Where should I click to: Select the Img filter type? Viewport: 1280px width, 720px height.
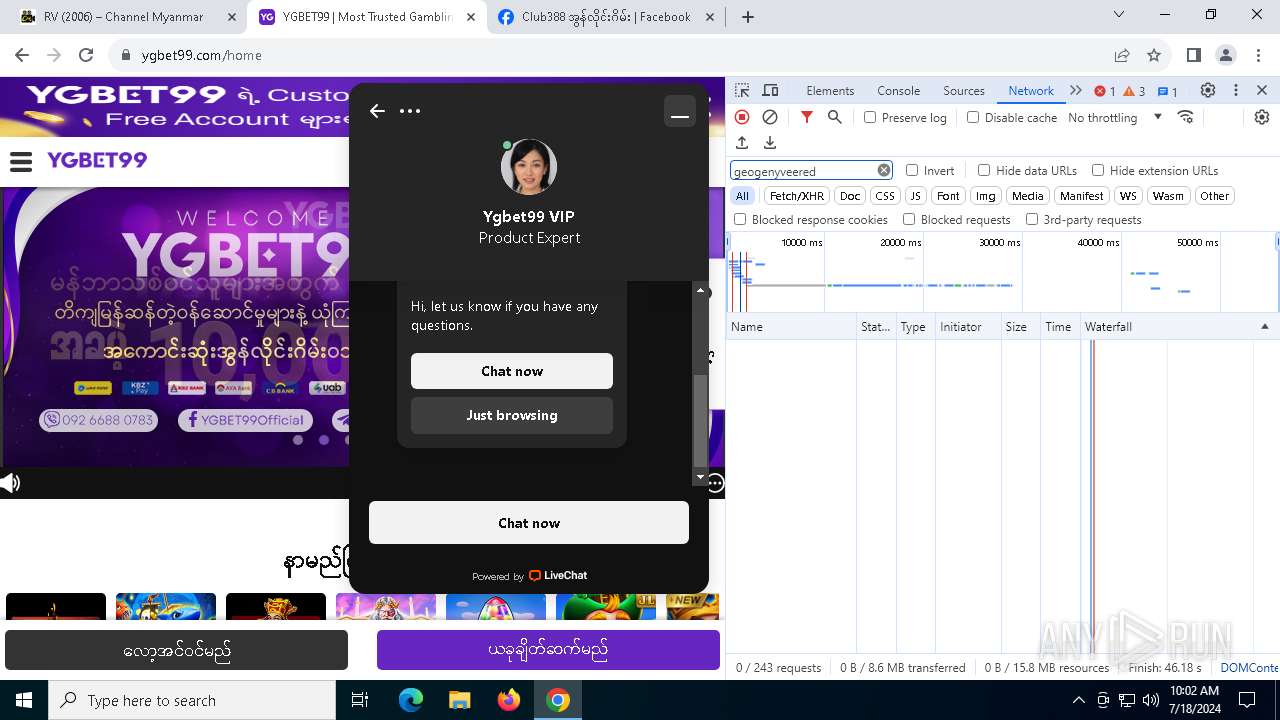986,196
